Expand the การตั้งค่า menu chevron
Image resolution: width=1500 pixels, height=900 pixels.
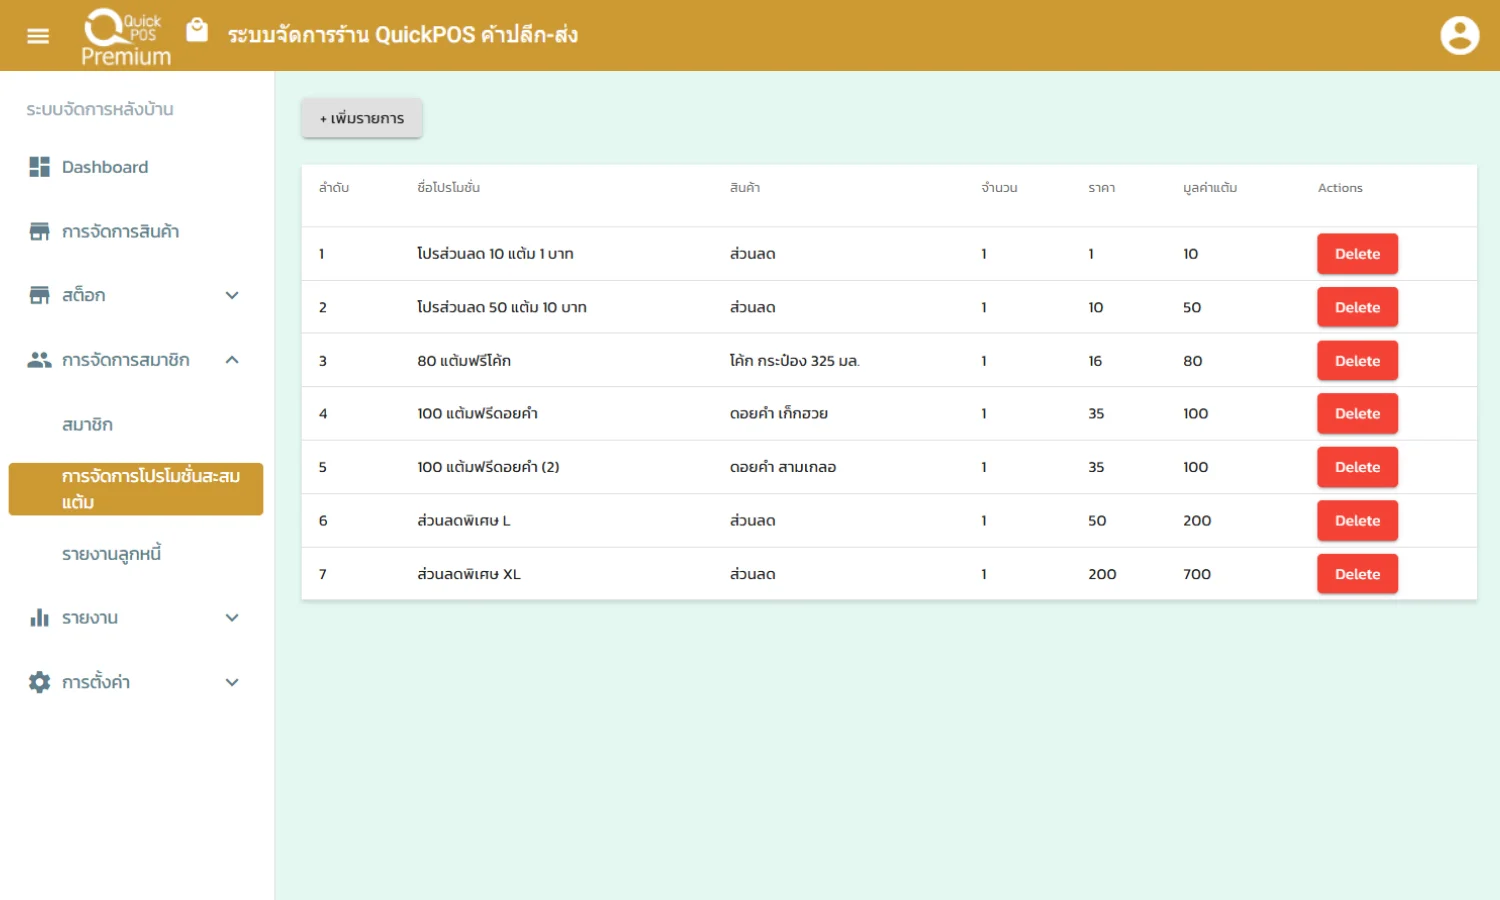(232, 682)
